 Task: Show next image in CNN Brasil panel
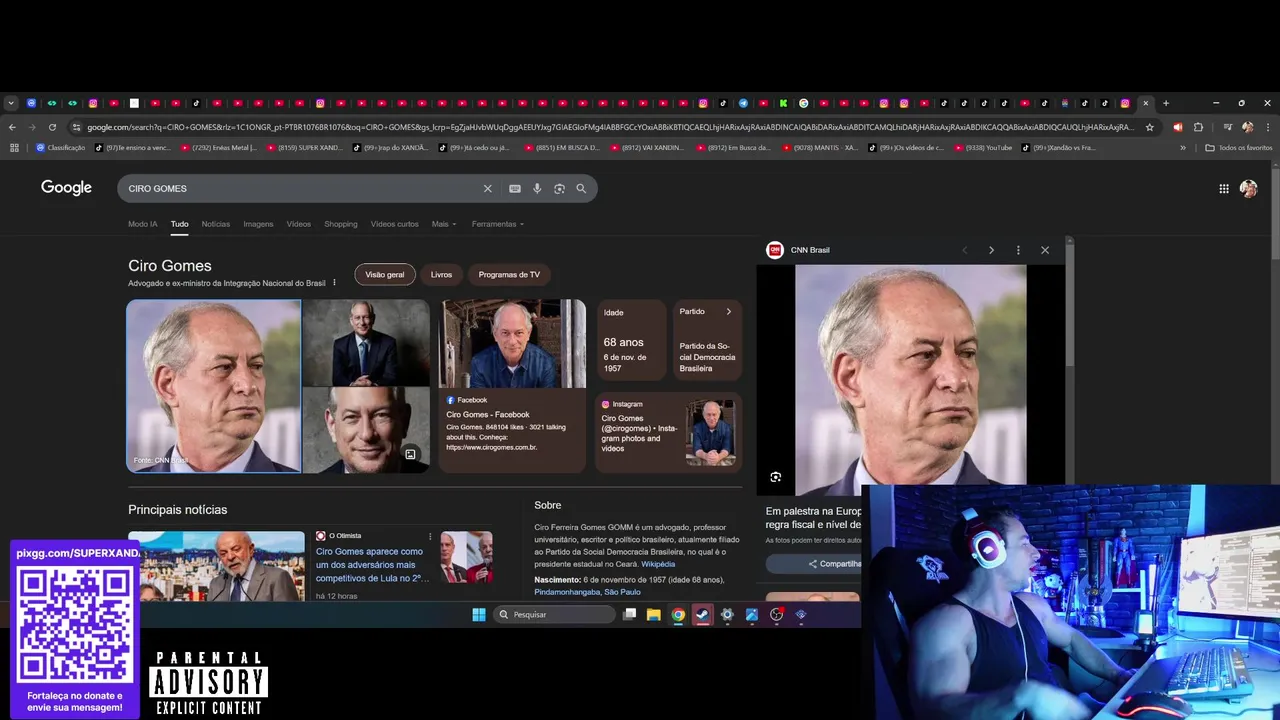(x=991, y=250)
